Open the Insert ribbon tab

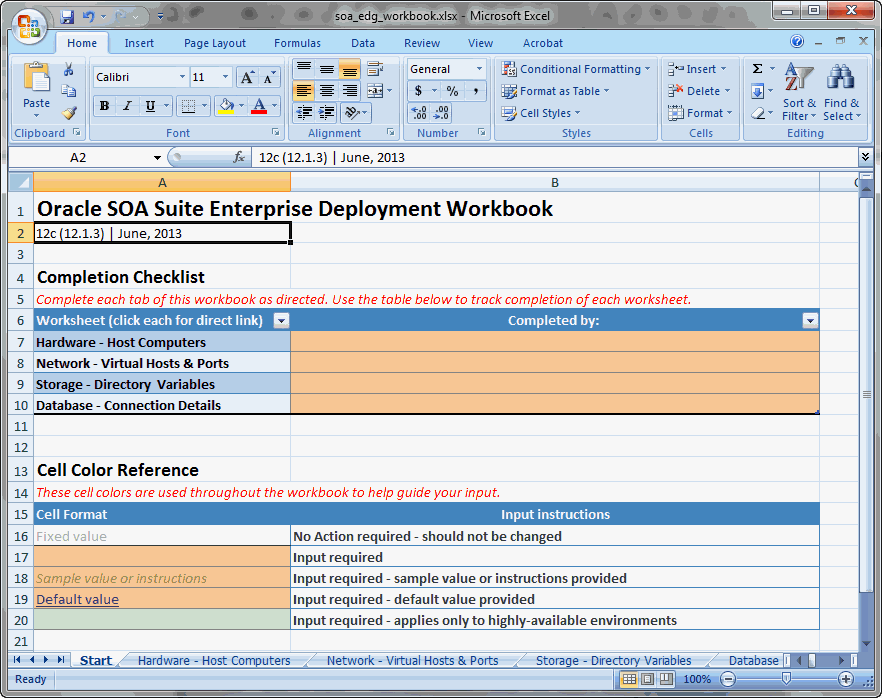click(x=139, y=43)
